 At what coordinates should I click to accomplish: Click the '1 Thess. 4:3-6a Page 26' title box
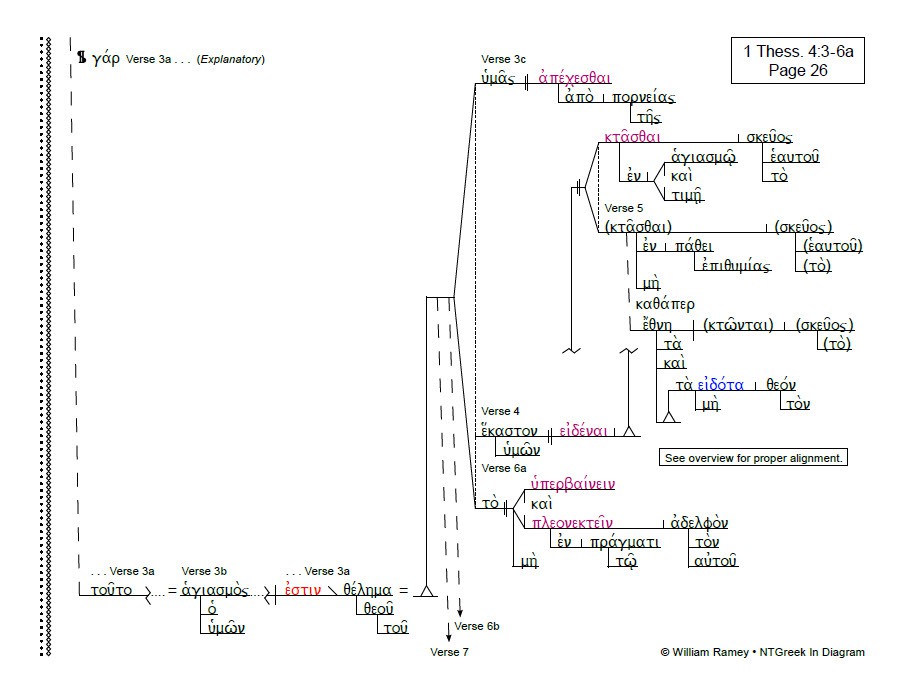coord(798,60)
